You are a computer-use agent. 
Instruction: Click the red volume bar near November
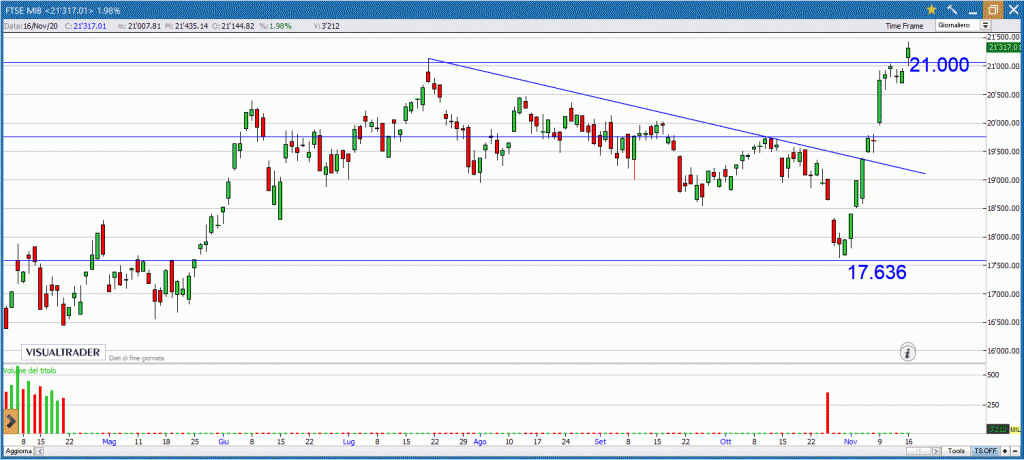[x=827, y=412]
